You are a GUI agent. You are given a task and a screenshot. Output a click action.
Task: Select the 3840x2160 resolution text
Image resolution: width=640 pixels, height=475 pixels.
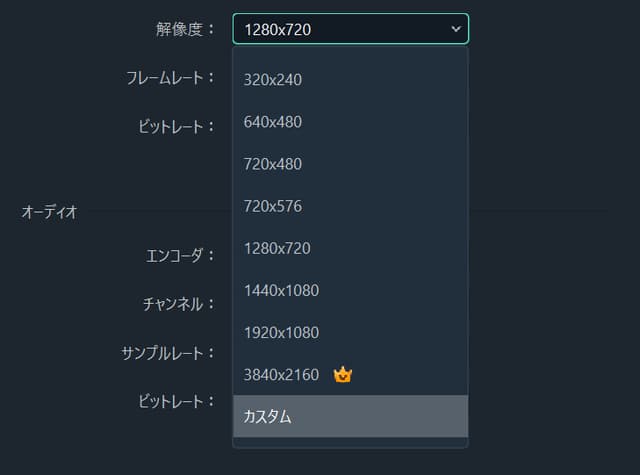click(x=281, y=375)
